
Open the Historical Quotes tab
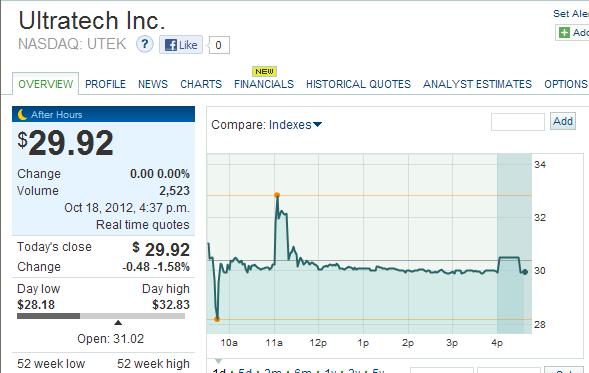click(x=358, y=84)
